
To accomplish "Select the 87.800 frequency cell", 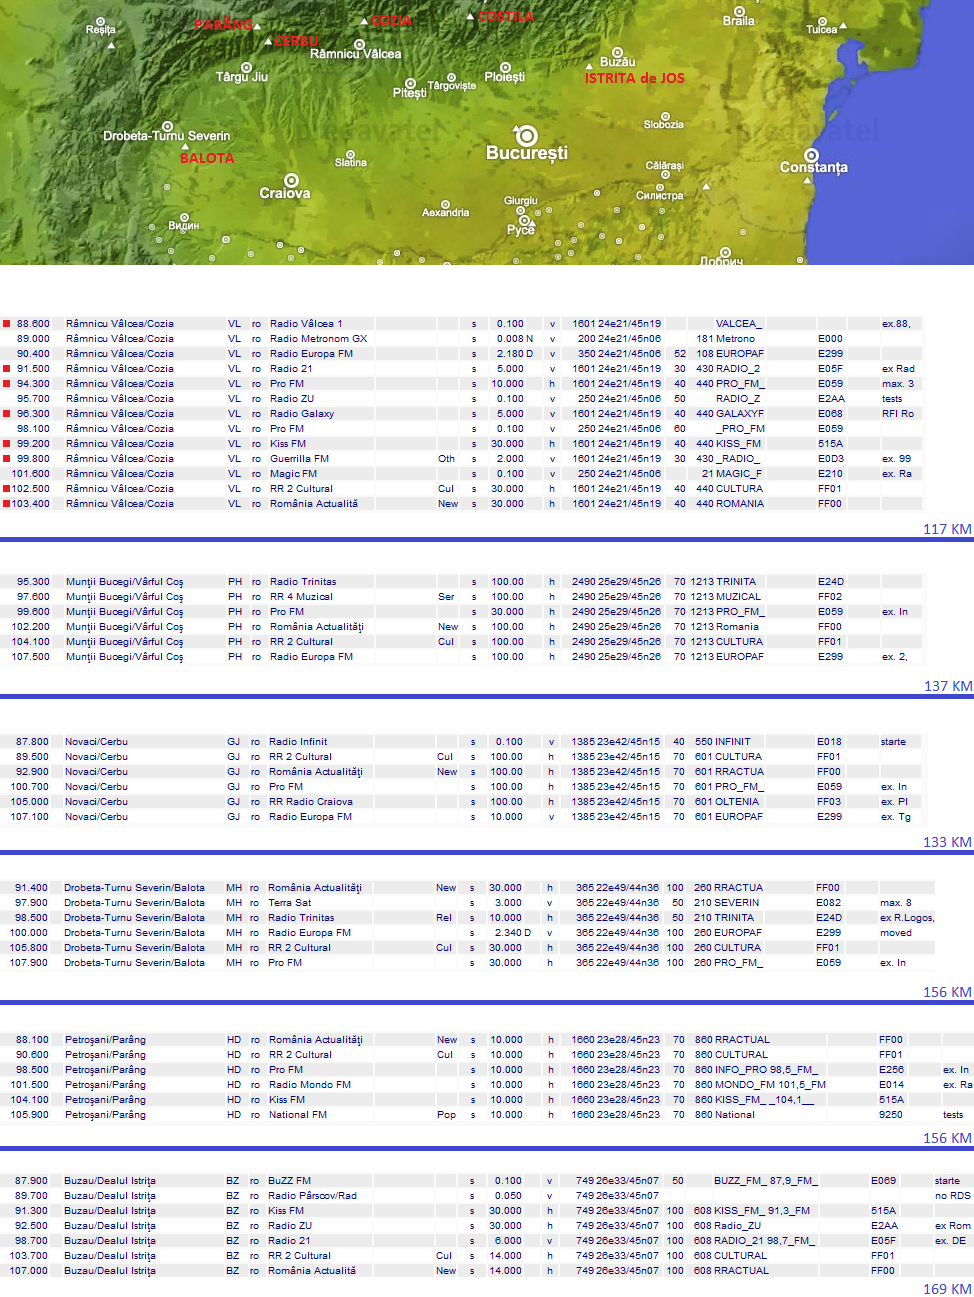I will point(32,742).
